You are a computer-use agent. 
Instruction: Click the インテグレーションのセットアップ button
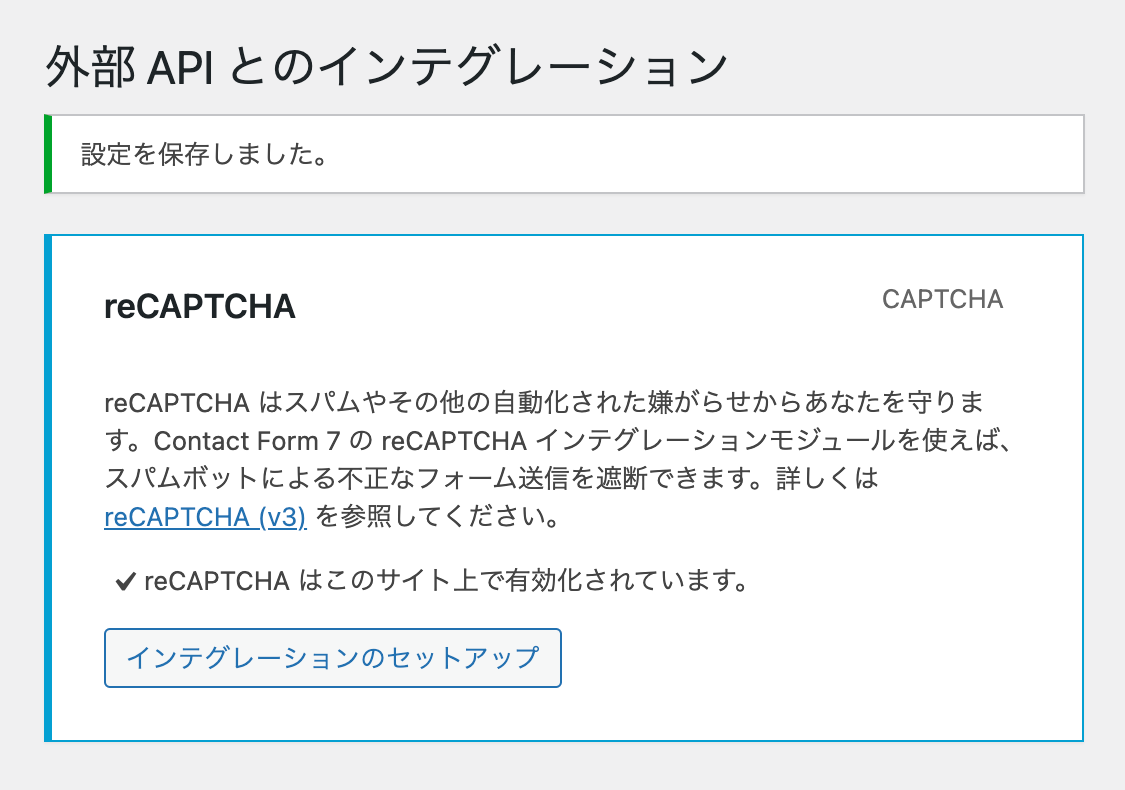tap(333, 658)
